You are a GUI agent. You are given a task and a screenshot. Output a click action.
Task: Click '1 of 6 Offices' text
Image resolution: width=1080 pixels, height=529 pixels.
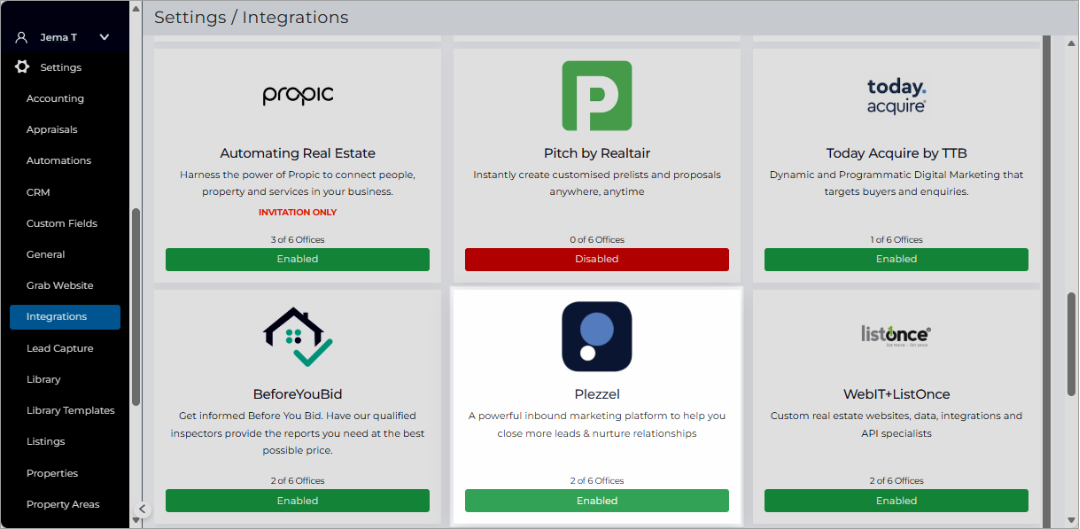[896, 240]
